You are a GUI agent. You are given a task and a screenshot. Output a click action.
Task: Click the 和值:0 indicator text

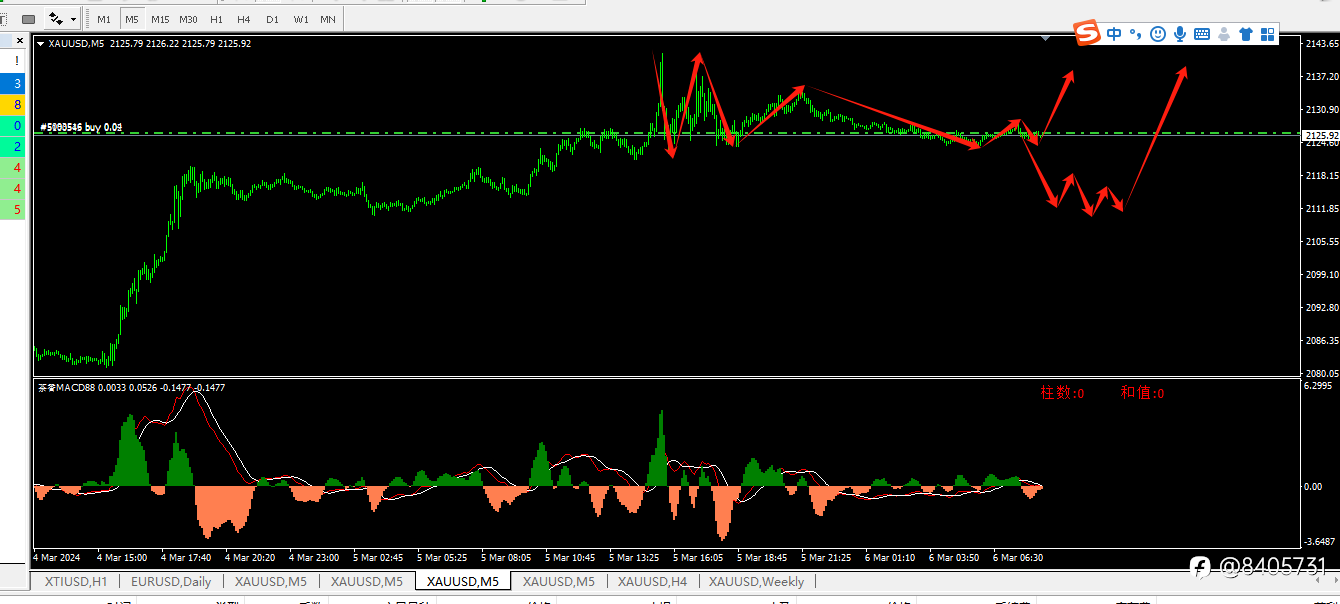point(1142,393)
